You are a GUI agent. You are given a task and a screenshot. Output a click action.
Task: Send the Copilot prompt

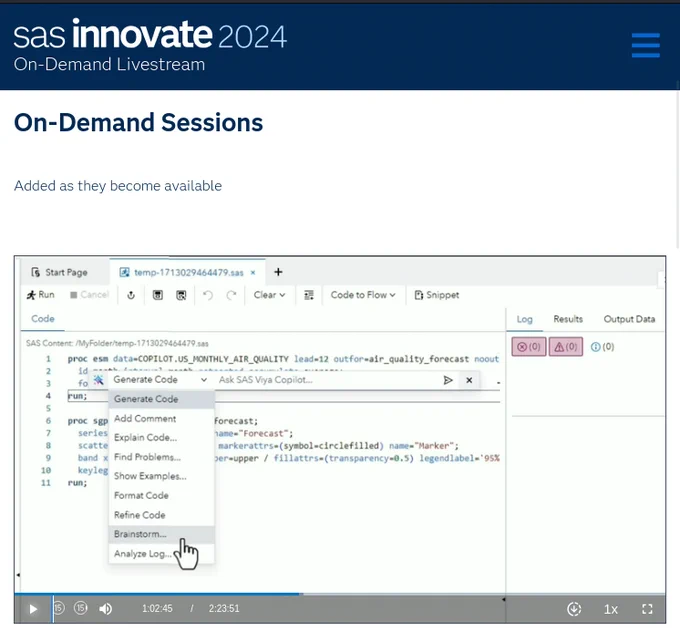click(448, 380)
